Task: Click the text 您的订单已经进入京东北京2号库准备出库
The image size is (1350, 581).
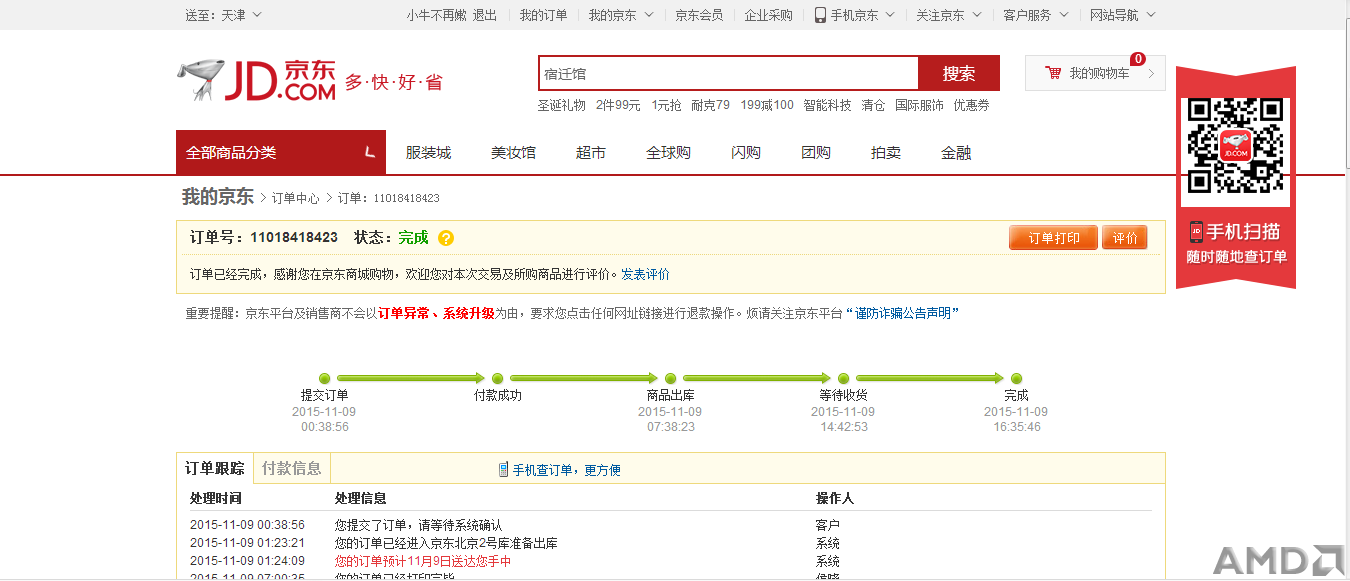Action: [446, 543]
